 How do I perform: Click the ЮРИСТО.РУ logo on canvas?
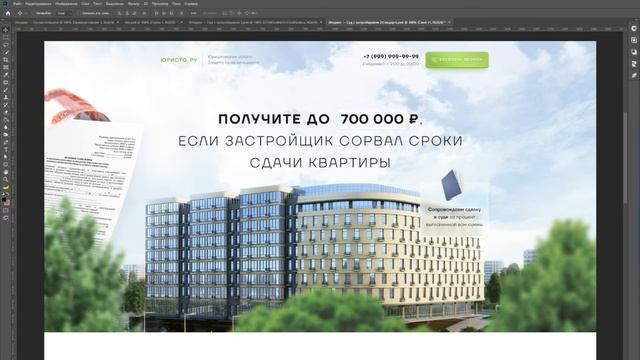pos(179,60)
